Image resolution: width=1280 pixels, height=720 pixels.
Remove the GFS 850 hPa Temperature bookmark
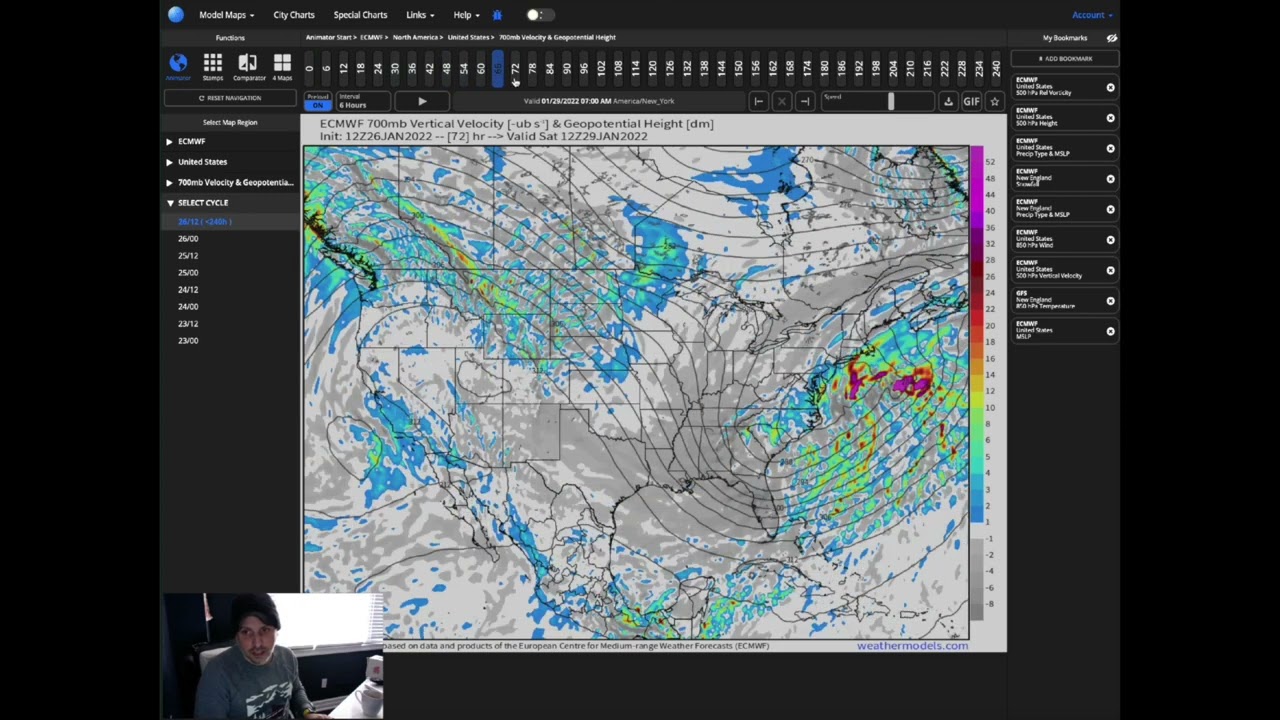(x=1110, y=301)
